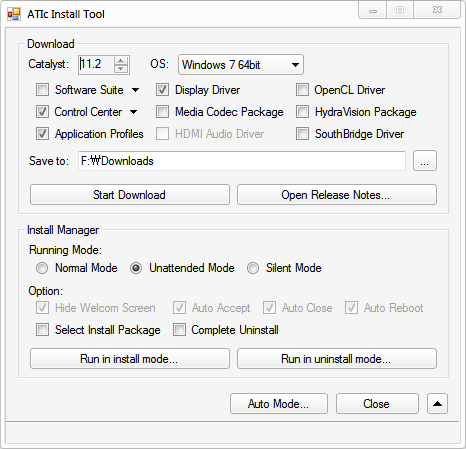Click Run in install mode button
The image size is (466, 449).
[x=130, y=359]
